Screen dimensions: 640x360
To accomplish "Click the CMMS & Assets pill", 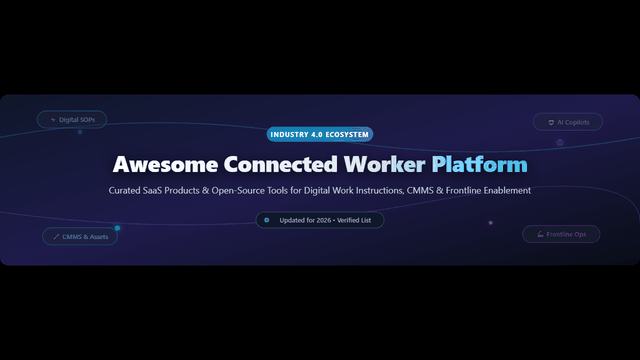I will (x=80, y=236).
